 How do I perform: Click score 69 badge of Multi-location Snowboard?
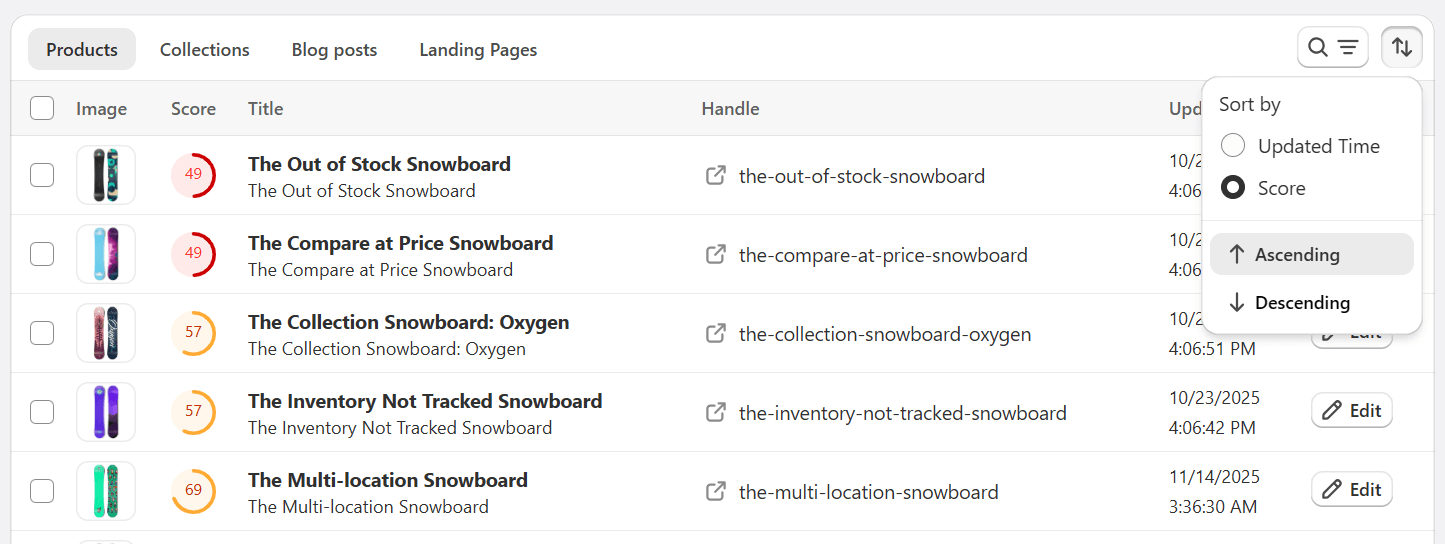[193, 491]
